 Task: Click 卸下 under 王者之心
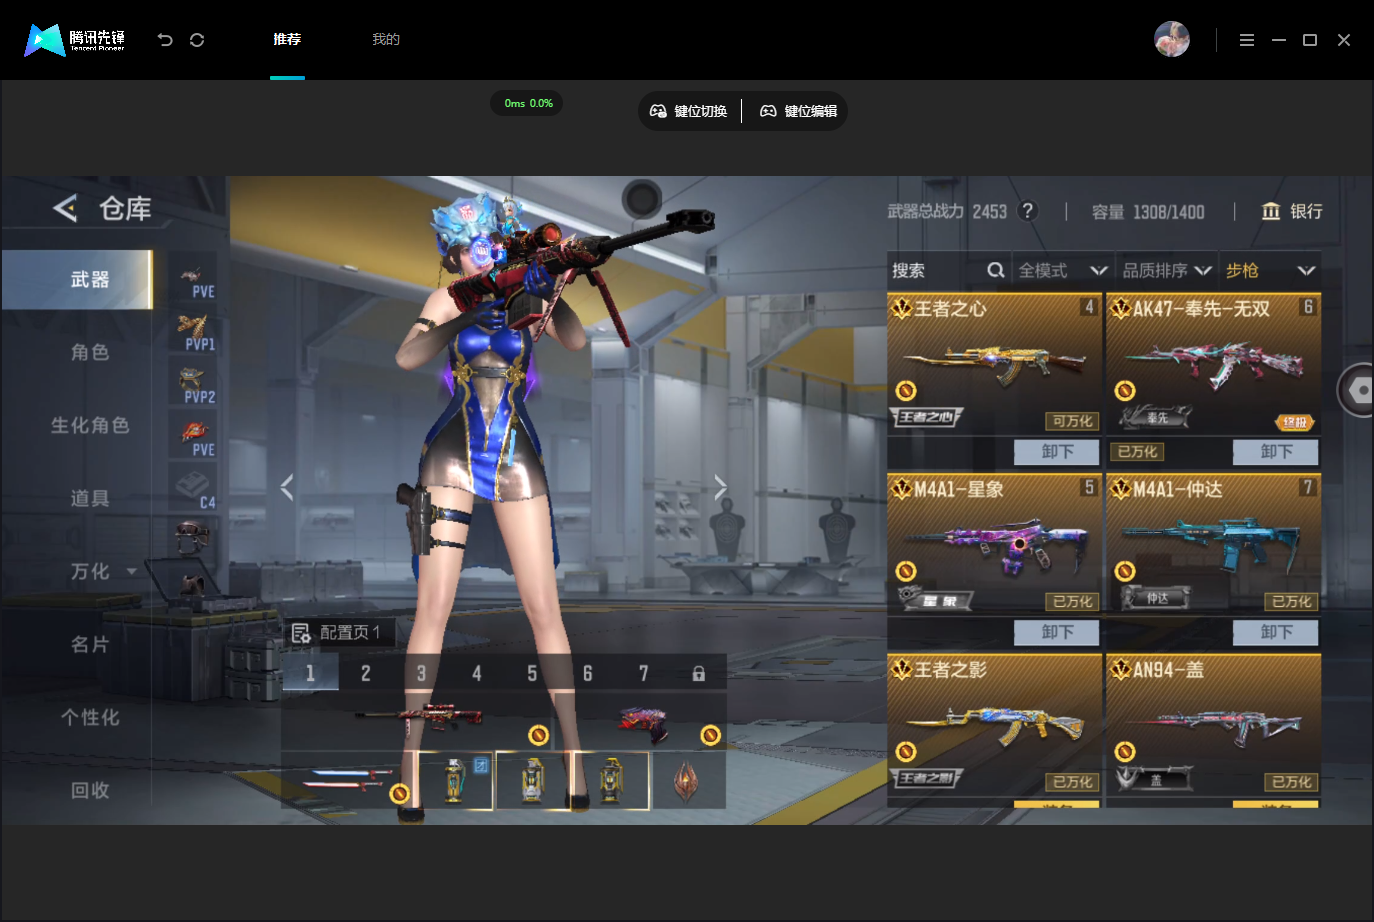(1057, 452)
